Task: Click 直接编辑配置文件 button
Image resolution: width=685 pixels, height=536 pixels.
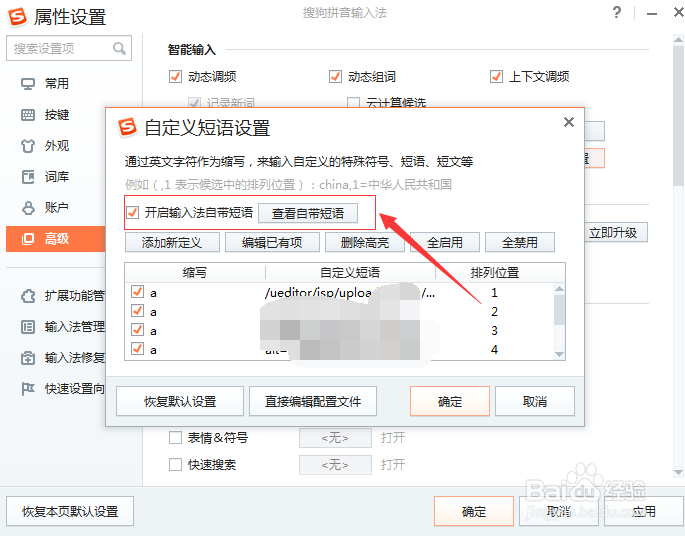Action: pos(313,401)
